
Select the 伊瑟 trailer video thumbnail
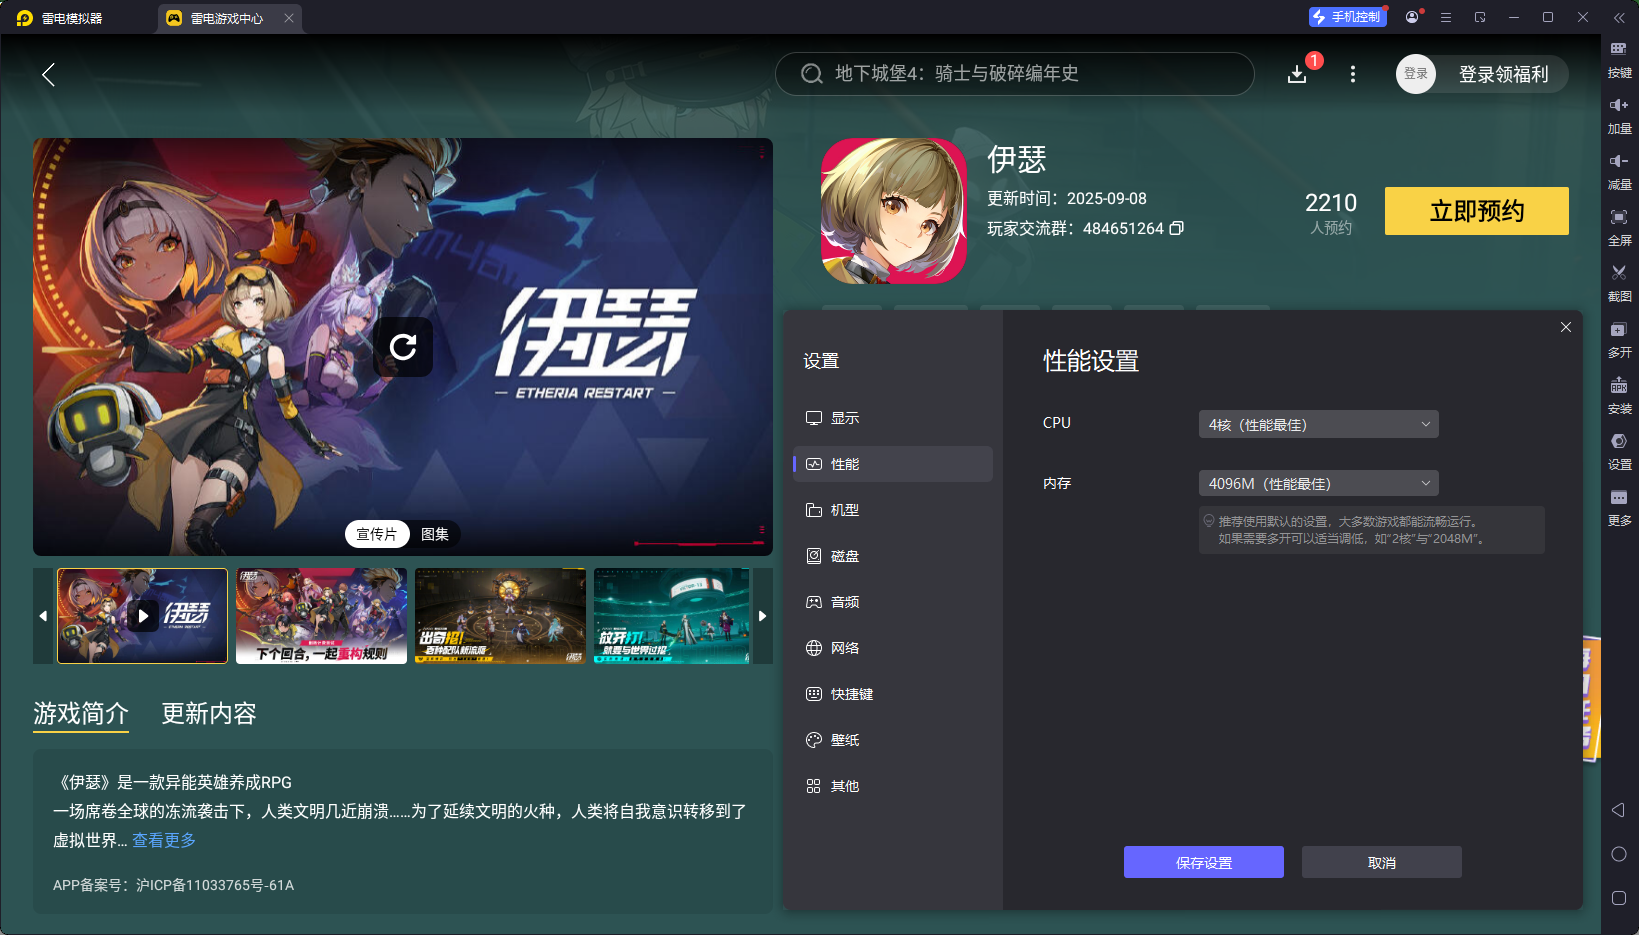coord(143,616)
